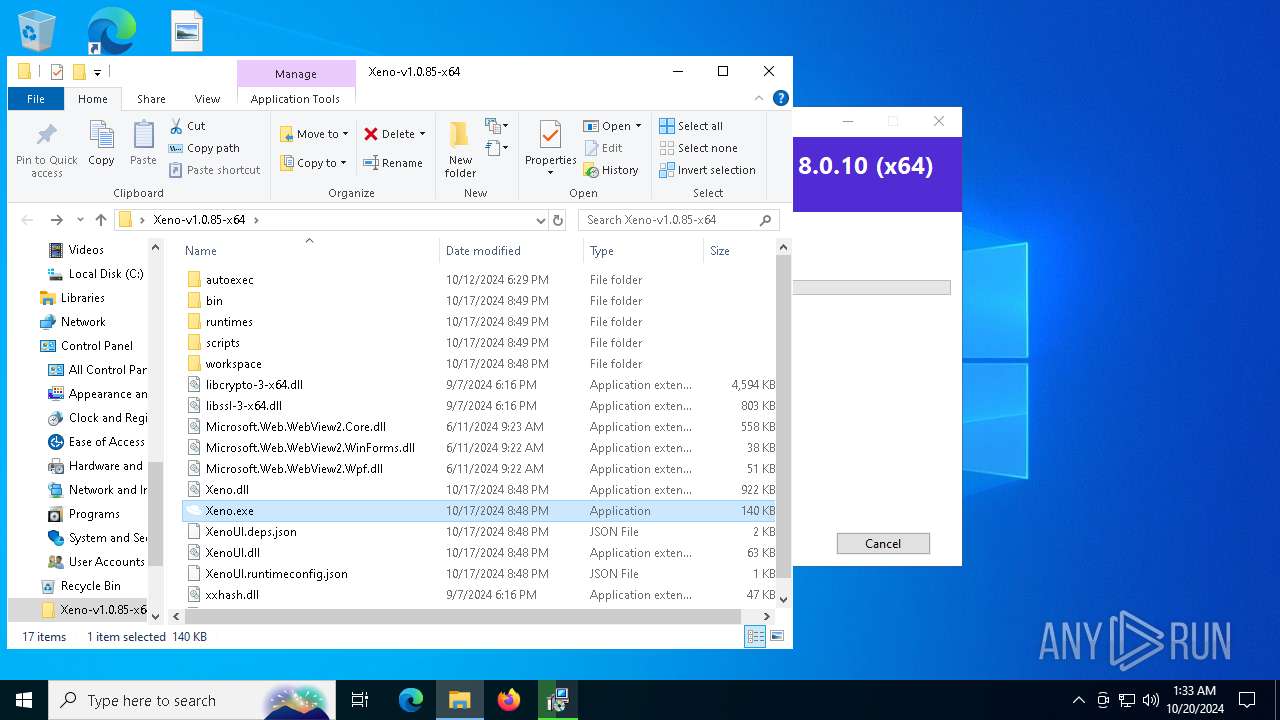
Task: Click Invert selection in the ribbon
Action: [x=707, y=170]
